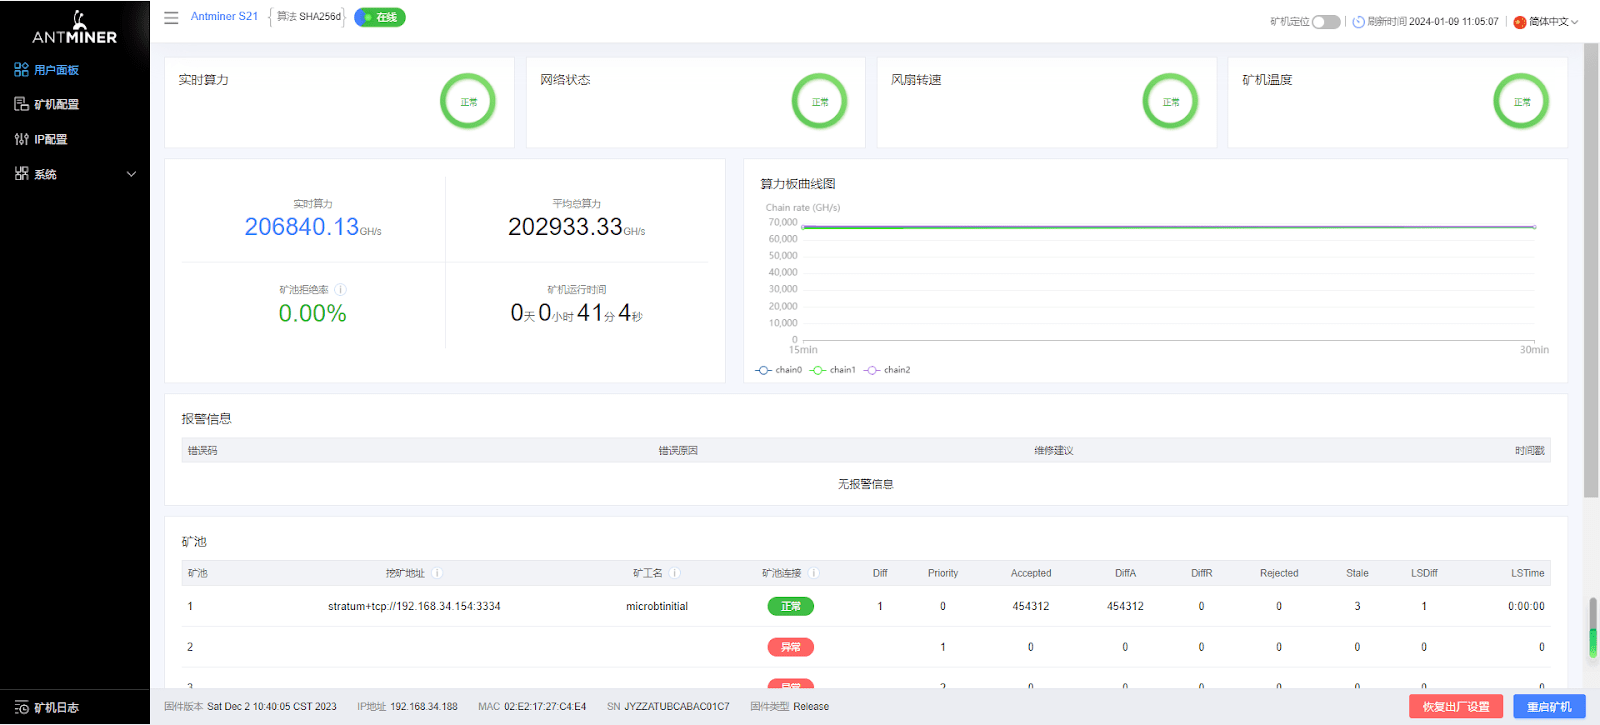This screenshot has width=1600, height=725.
Task: Toggle chain1 series in chart legend
Action: coord(833,370)
